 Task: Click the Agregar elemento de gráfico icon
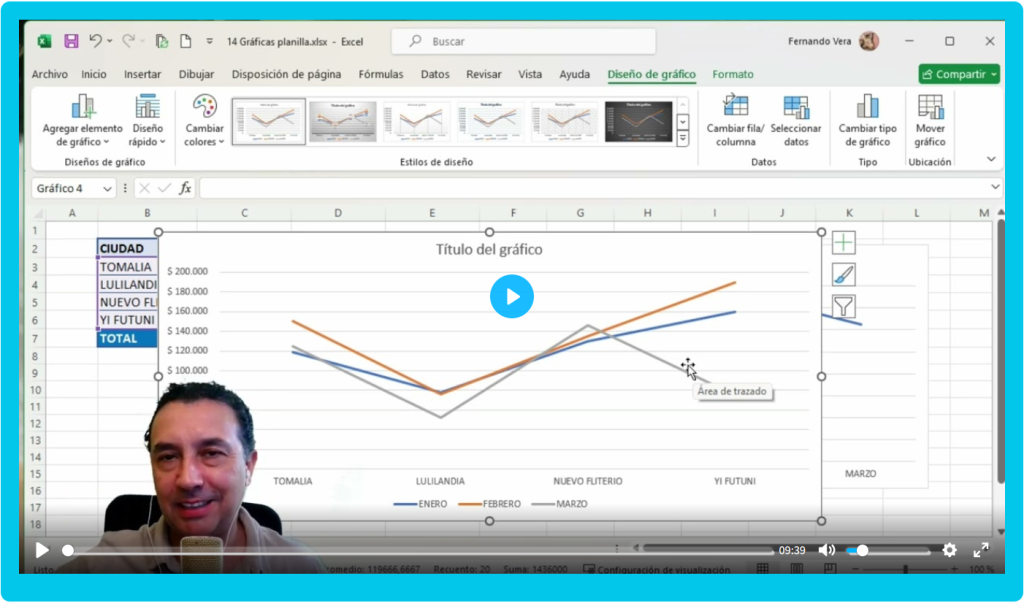click(82, 107)
